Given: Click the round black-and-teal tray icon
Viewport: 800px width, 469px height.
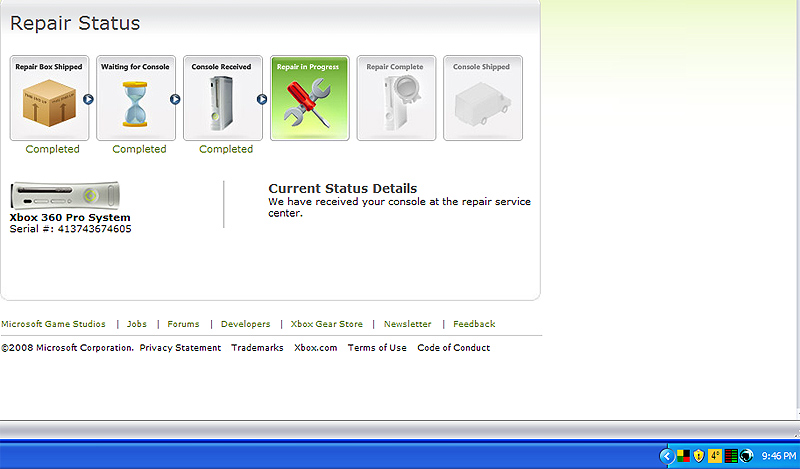Looking at the screenshot, I should 746,455.
